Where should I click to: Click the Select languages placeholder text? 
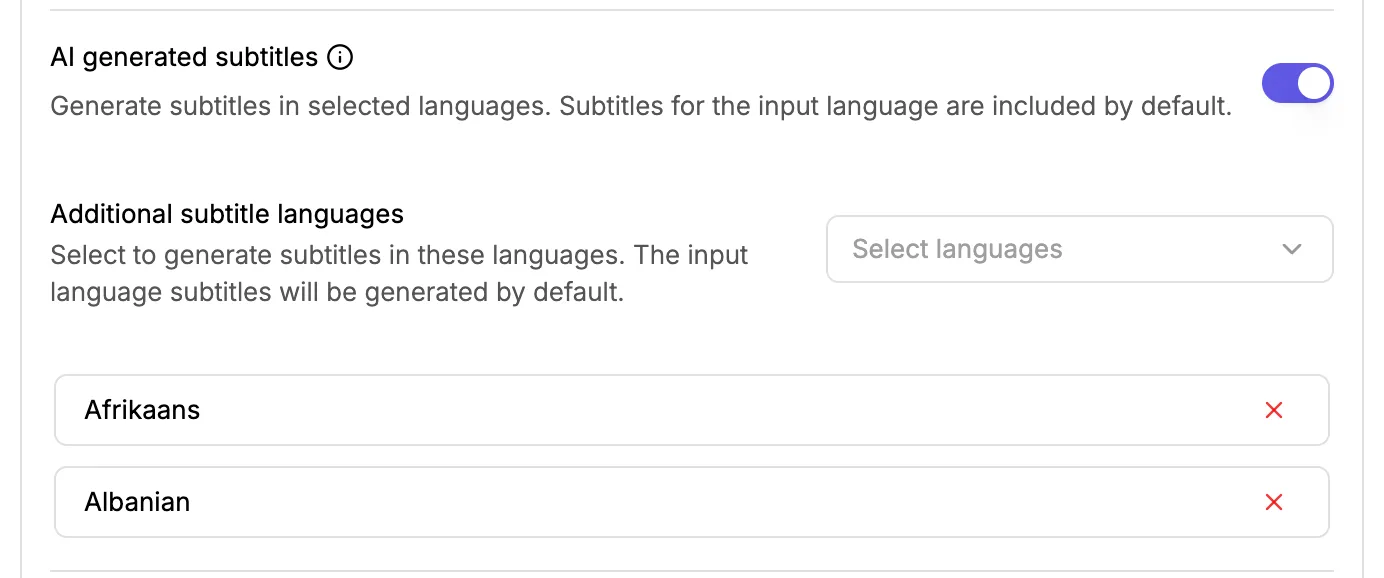[x=957, y=249]
